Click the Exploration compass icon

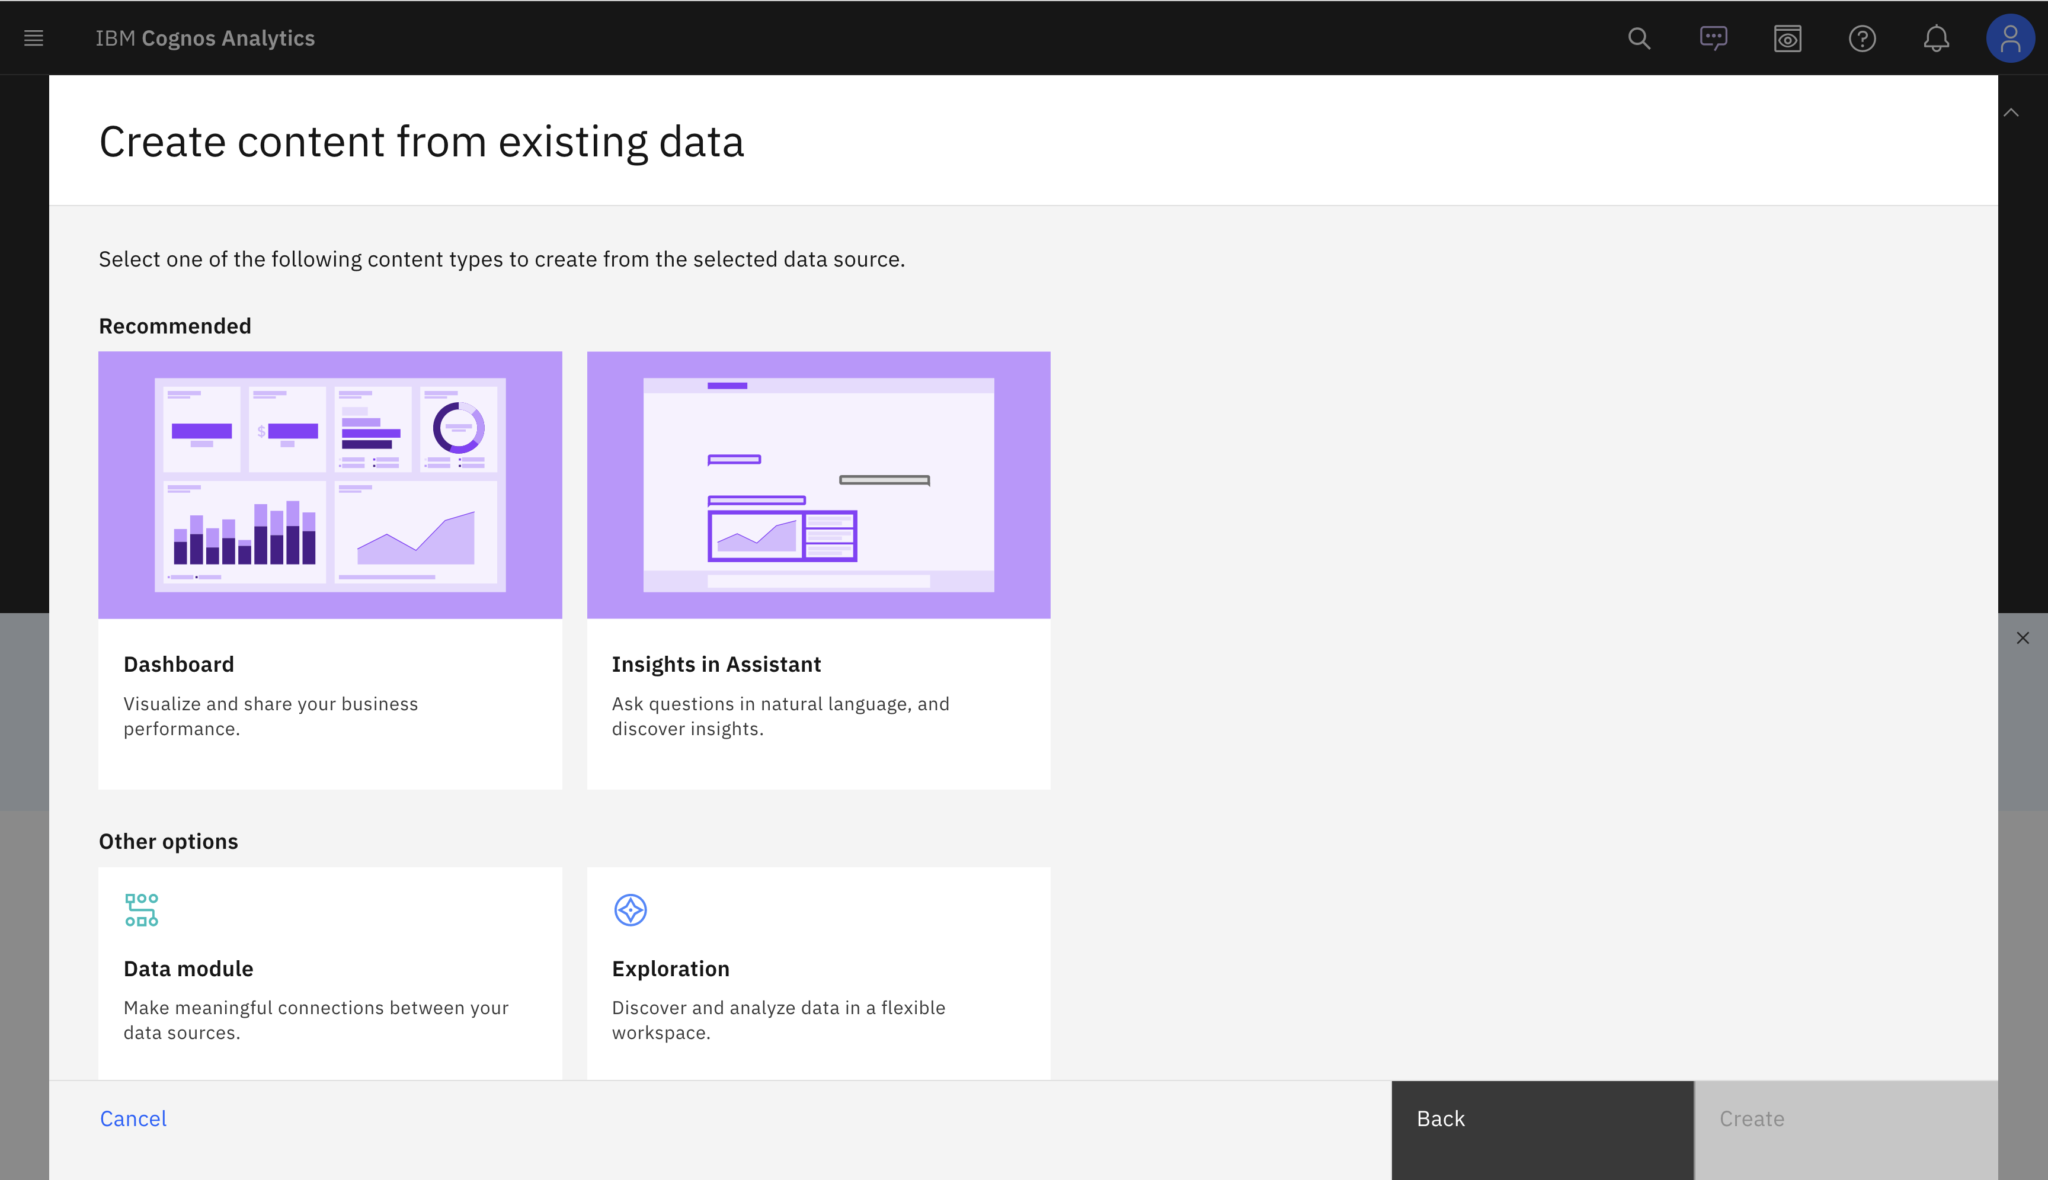630,909
